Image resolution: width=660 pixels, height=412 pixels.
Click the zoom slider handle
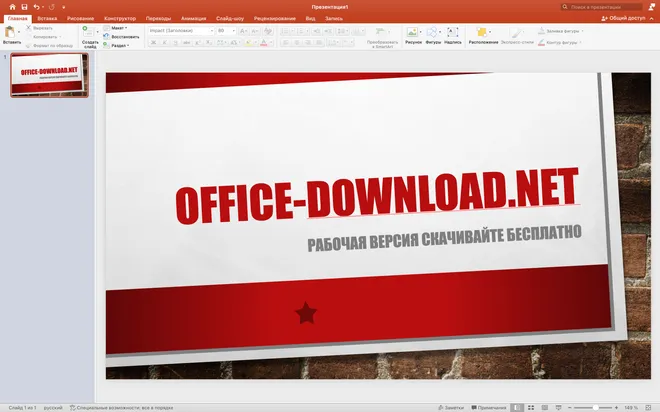(596, 408)
